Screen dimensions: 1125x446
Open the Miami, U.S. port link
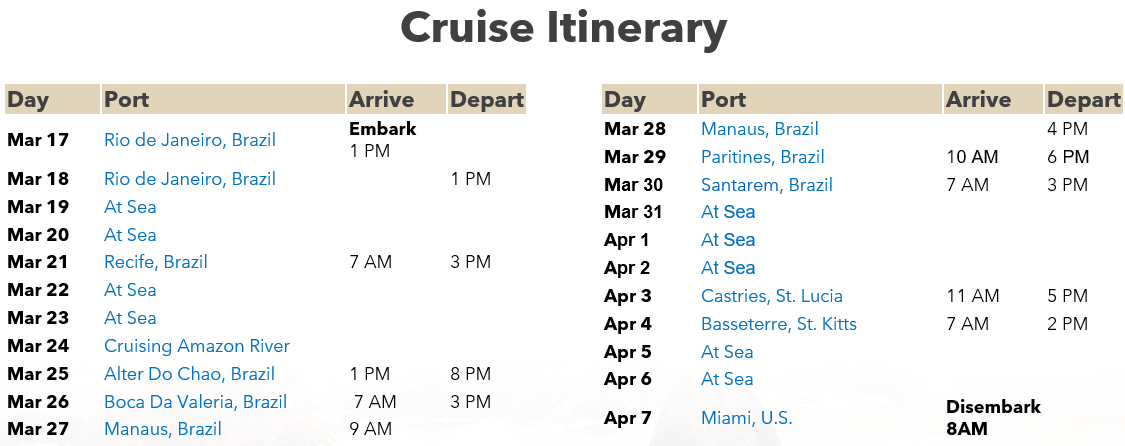coord(746,418)
